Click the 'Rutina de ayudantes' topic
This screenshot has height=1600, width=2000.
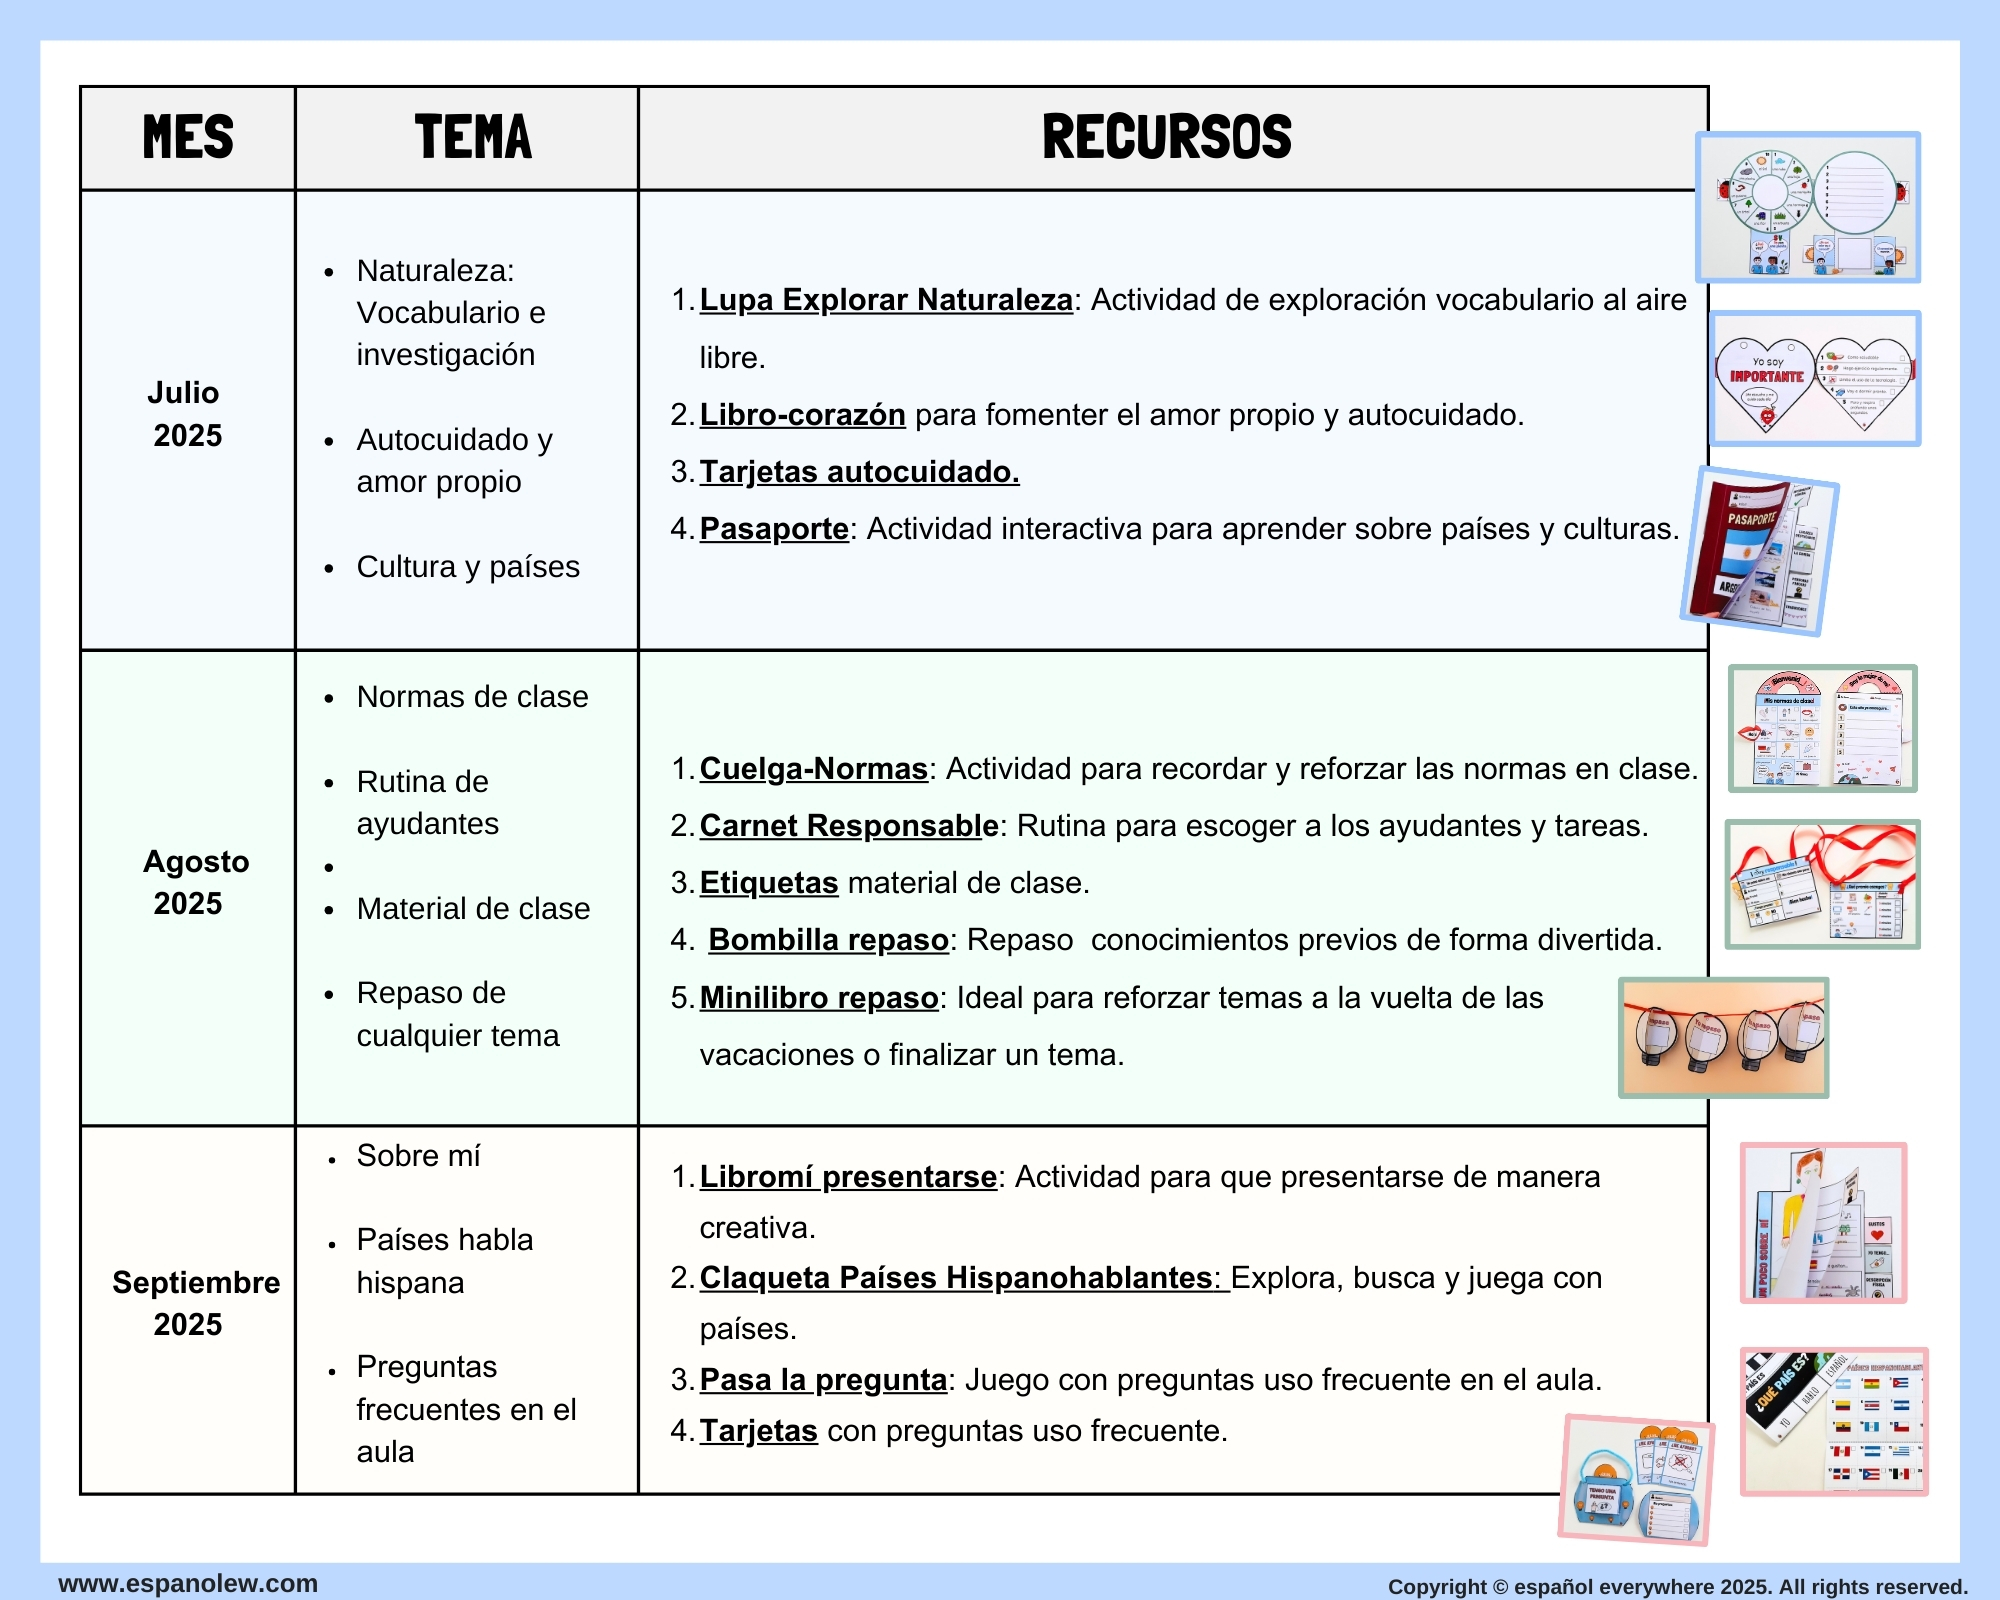point(427,803)
